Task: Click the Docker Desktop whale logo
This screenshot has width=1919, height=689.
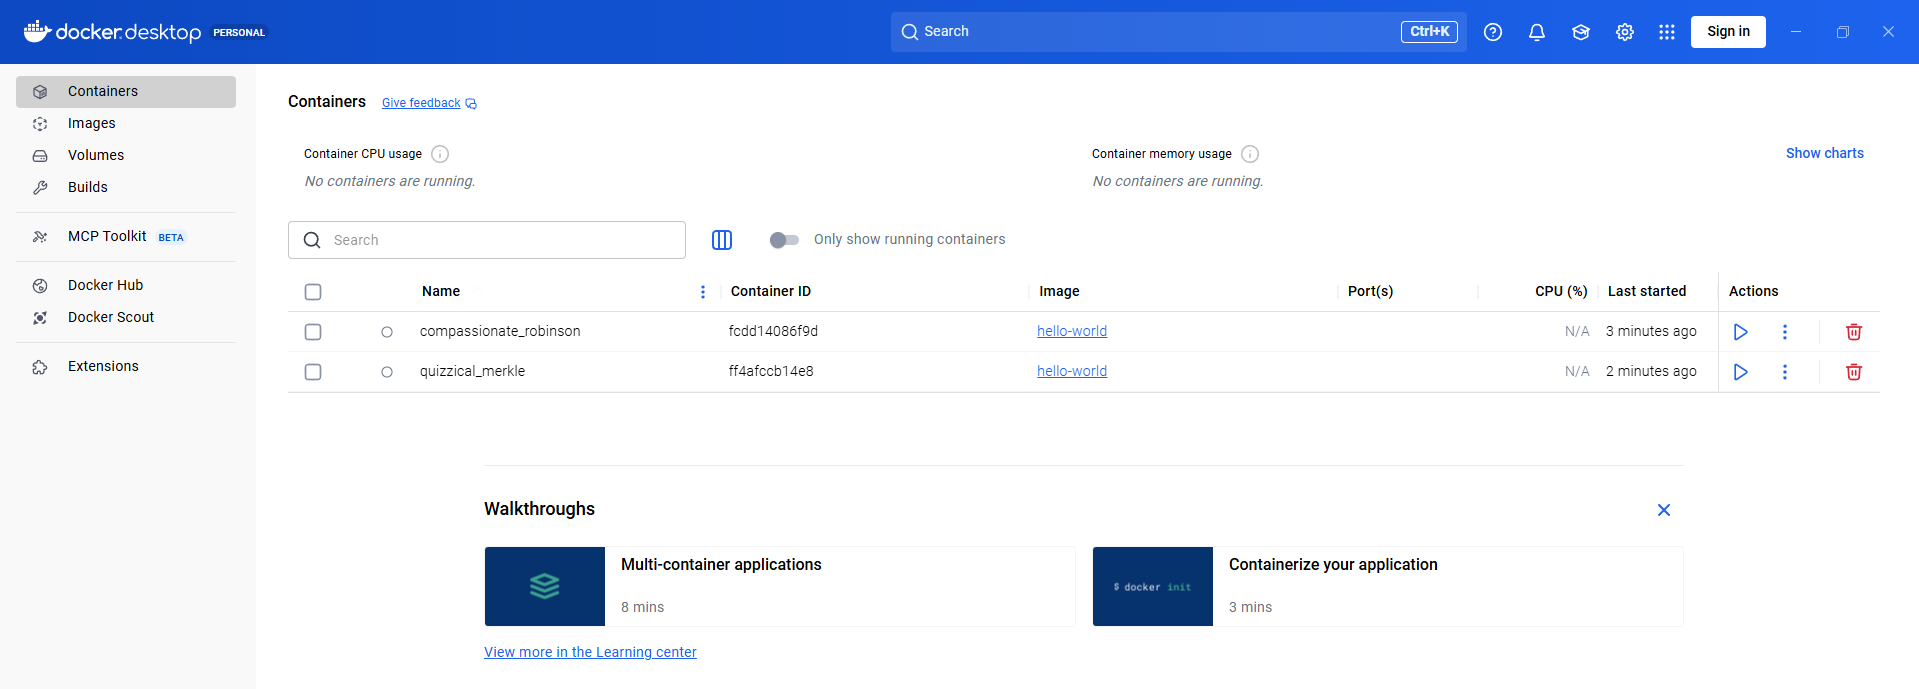Action: point(37,31)
